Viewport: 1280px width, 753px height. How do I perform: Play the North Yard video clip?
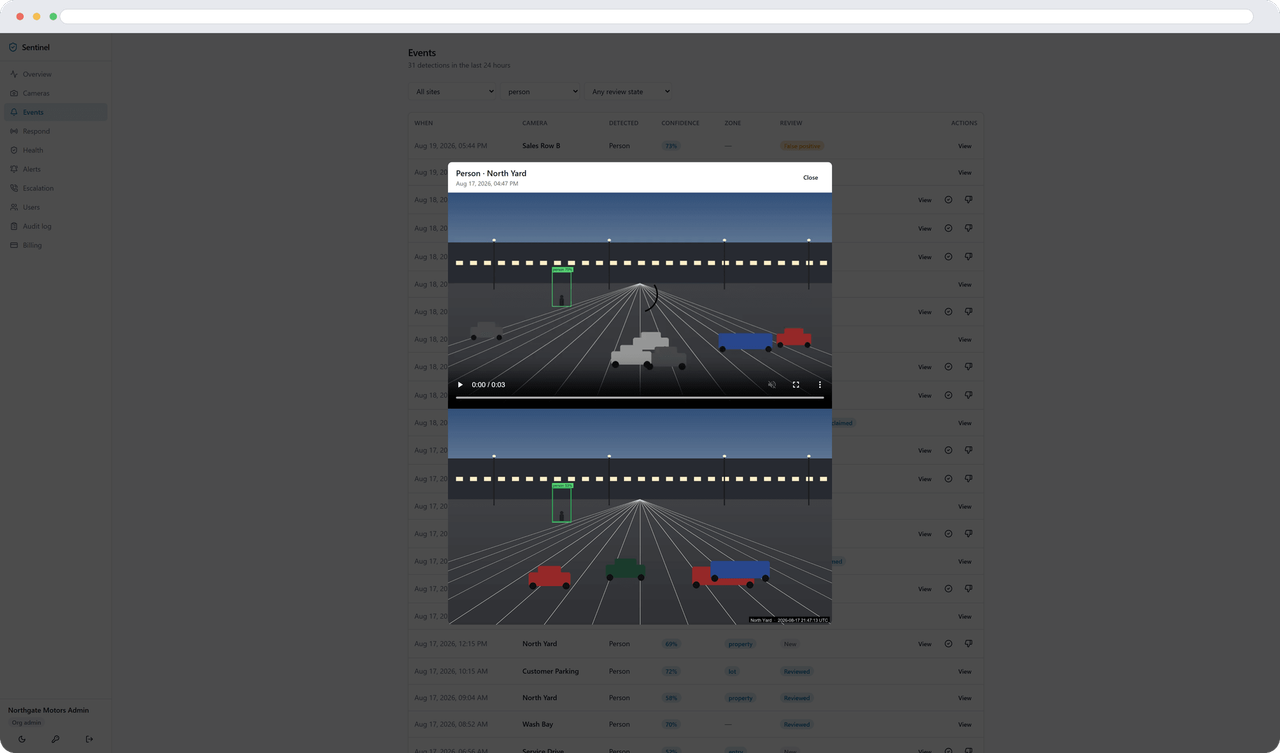tap(460, 385)
